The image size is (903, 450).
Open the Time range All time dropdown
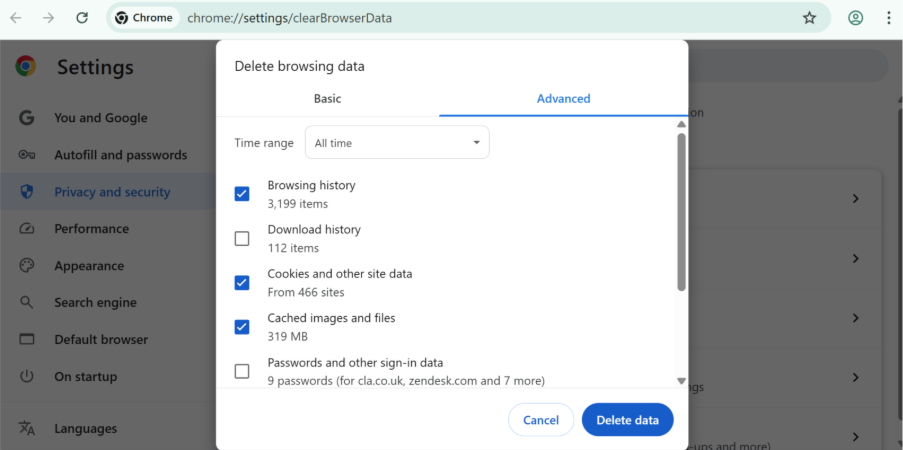pyautogui.click(x=397, y=142)
